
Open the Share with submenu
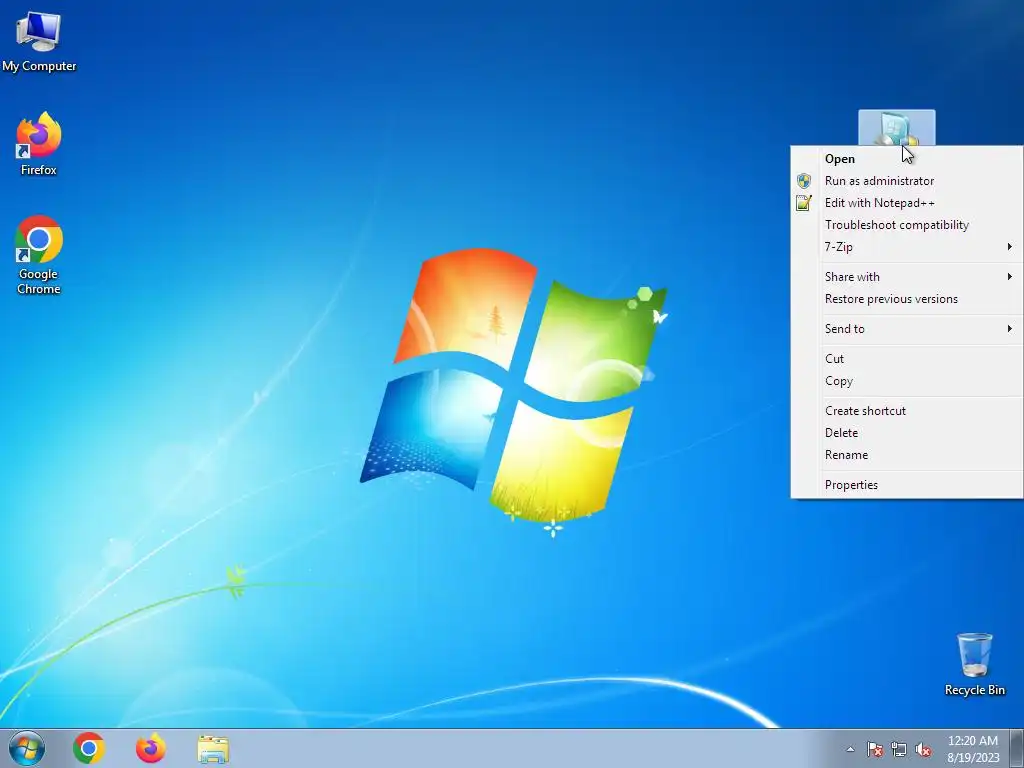pos(906,277)
